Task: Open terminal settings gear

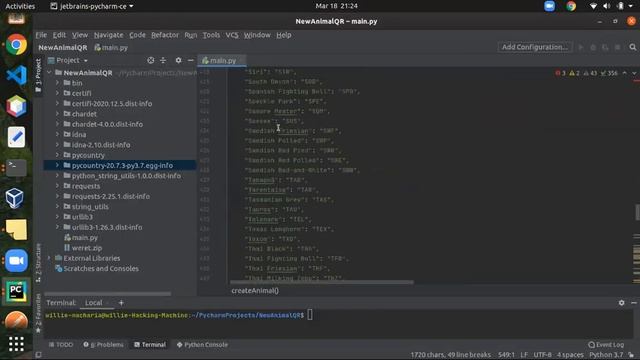Action: [x=621, y=303]
